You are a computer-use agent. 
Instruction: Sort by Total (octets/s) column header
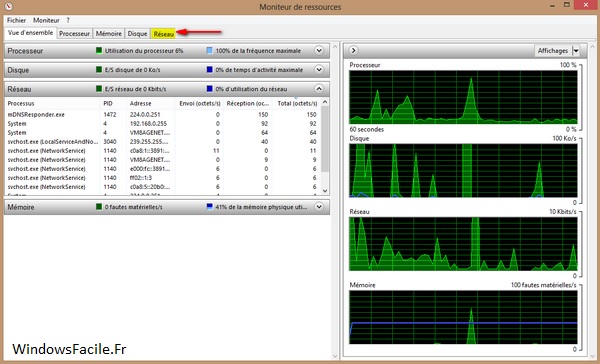297,103
